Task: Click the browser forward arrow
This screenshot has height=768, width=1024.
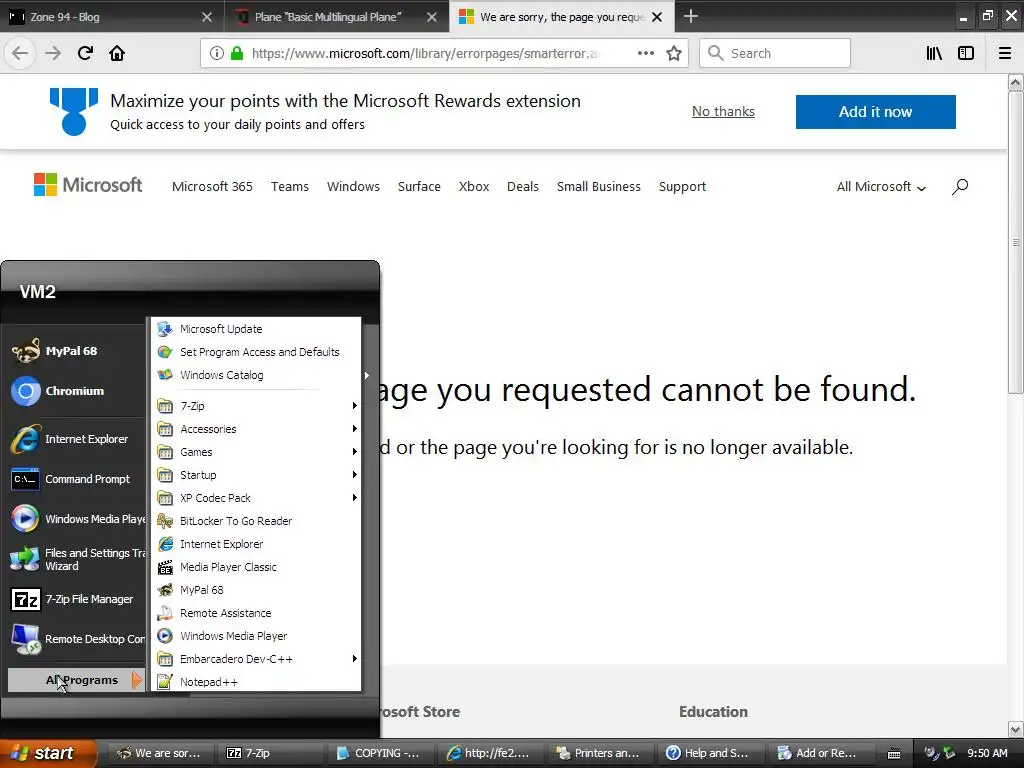Action: tap(53, 53)
